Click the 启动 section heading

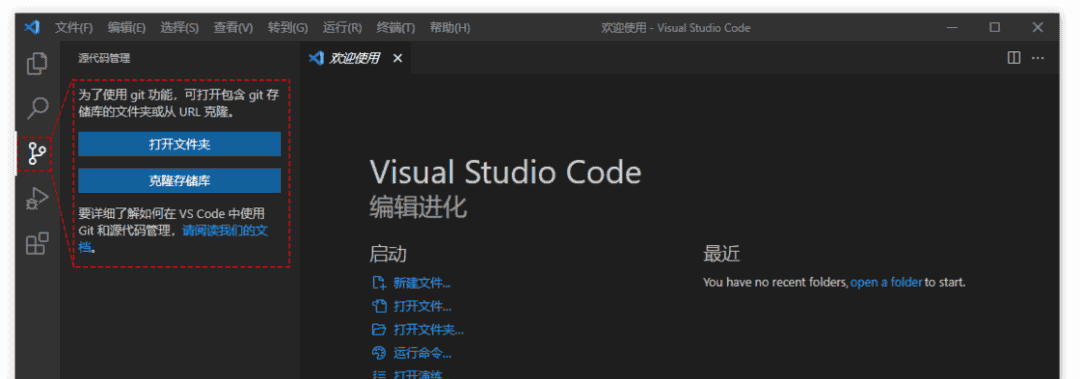pyautogui.click(x=388, y=254)
